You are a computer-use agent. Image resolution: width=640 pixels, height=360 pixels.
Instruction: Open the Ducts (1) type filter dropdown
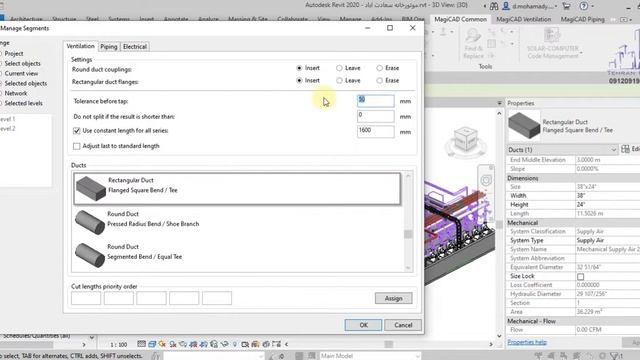pyautogui.click(x=562, y=150)
